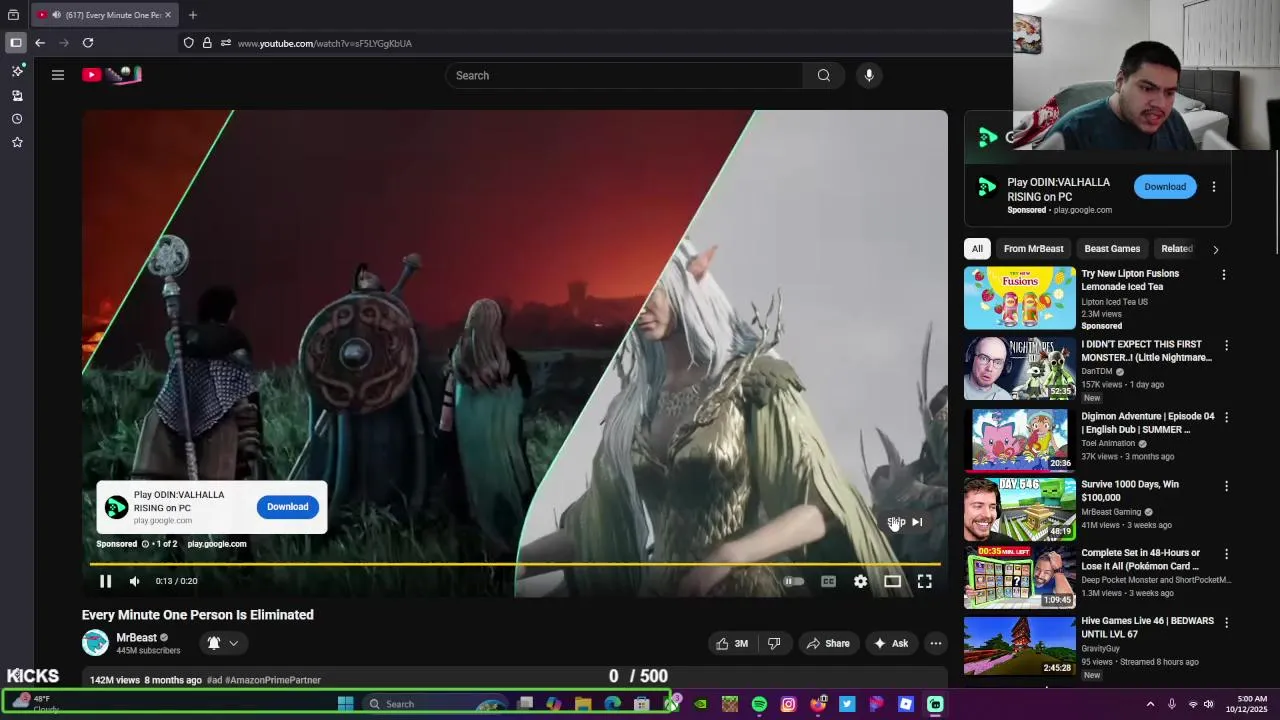The width and height of the screenshot is (1280, 720).
Task: Enter fullscreen video mode
Action: (x=925, y=581)
